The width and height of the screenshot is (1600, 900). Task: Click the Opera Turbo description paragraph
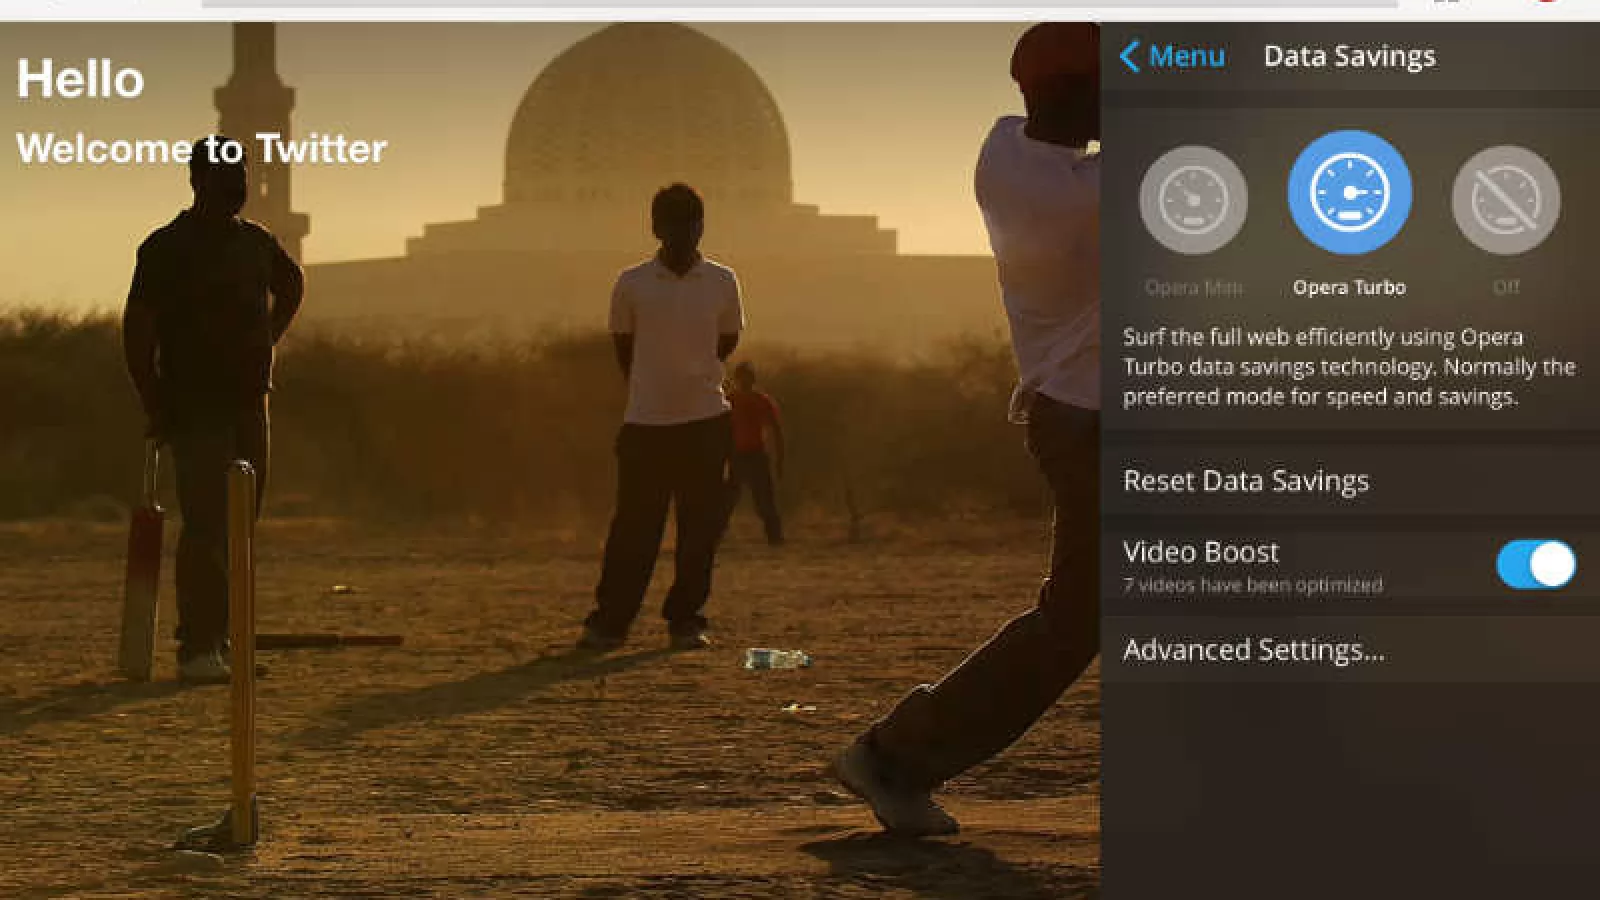(1349, 367)
